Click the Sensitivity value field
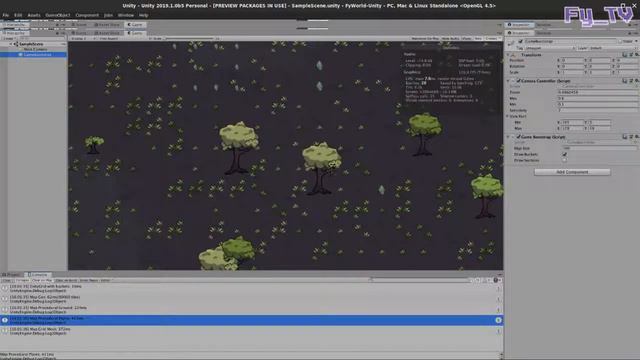This screenshot has height=360, width=640. tap(598, 110)
